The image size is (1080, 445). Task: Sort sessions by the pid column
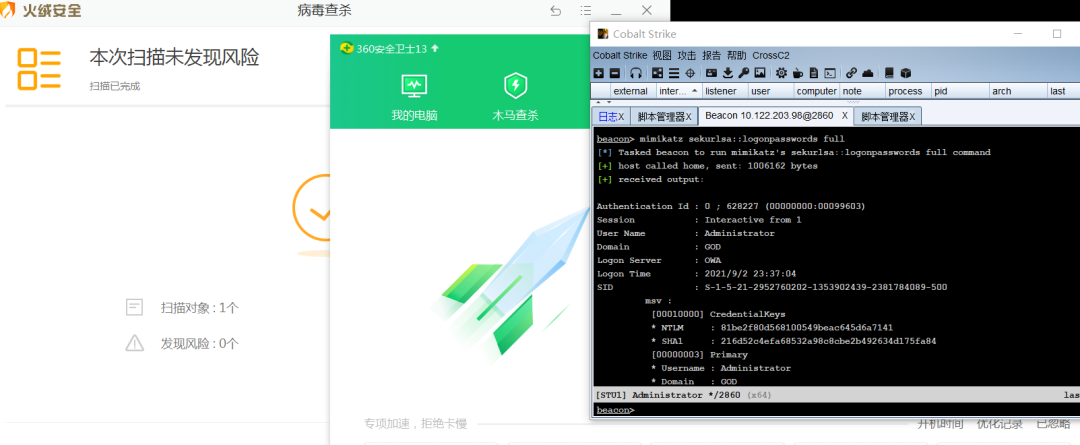(959, 91)
